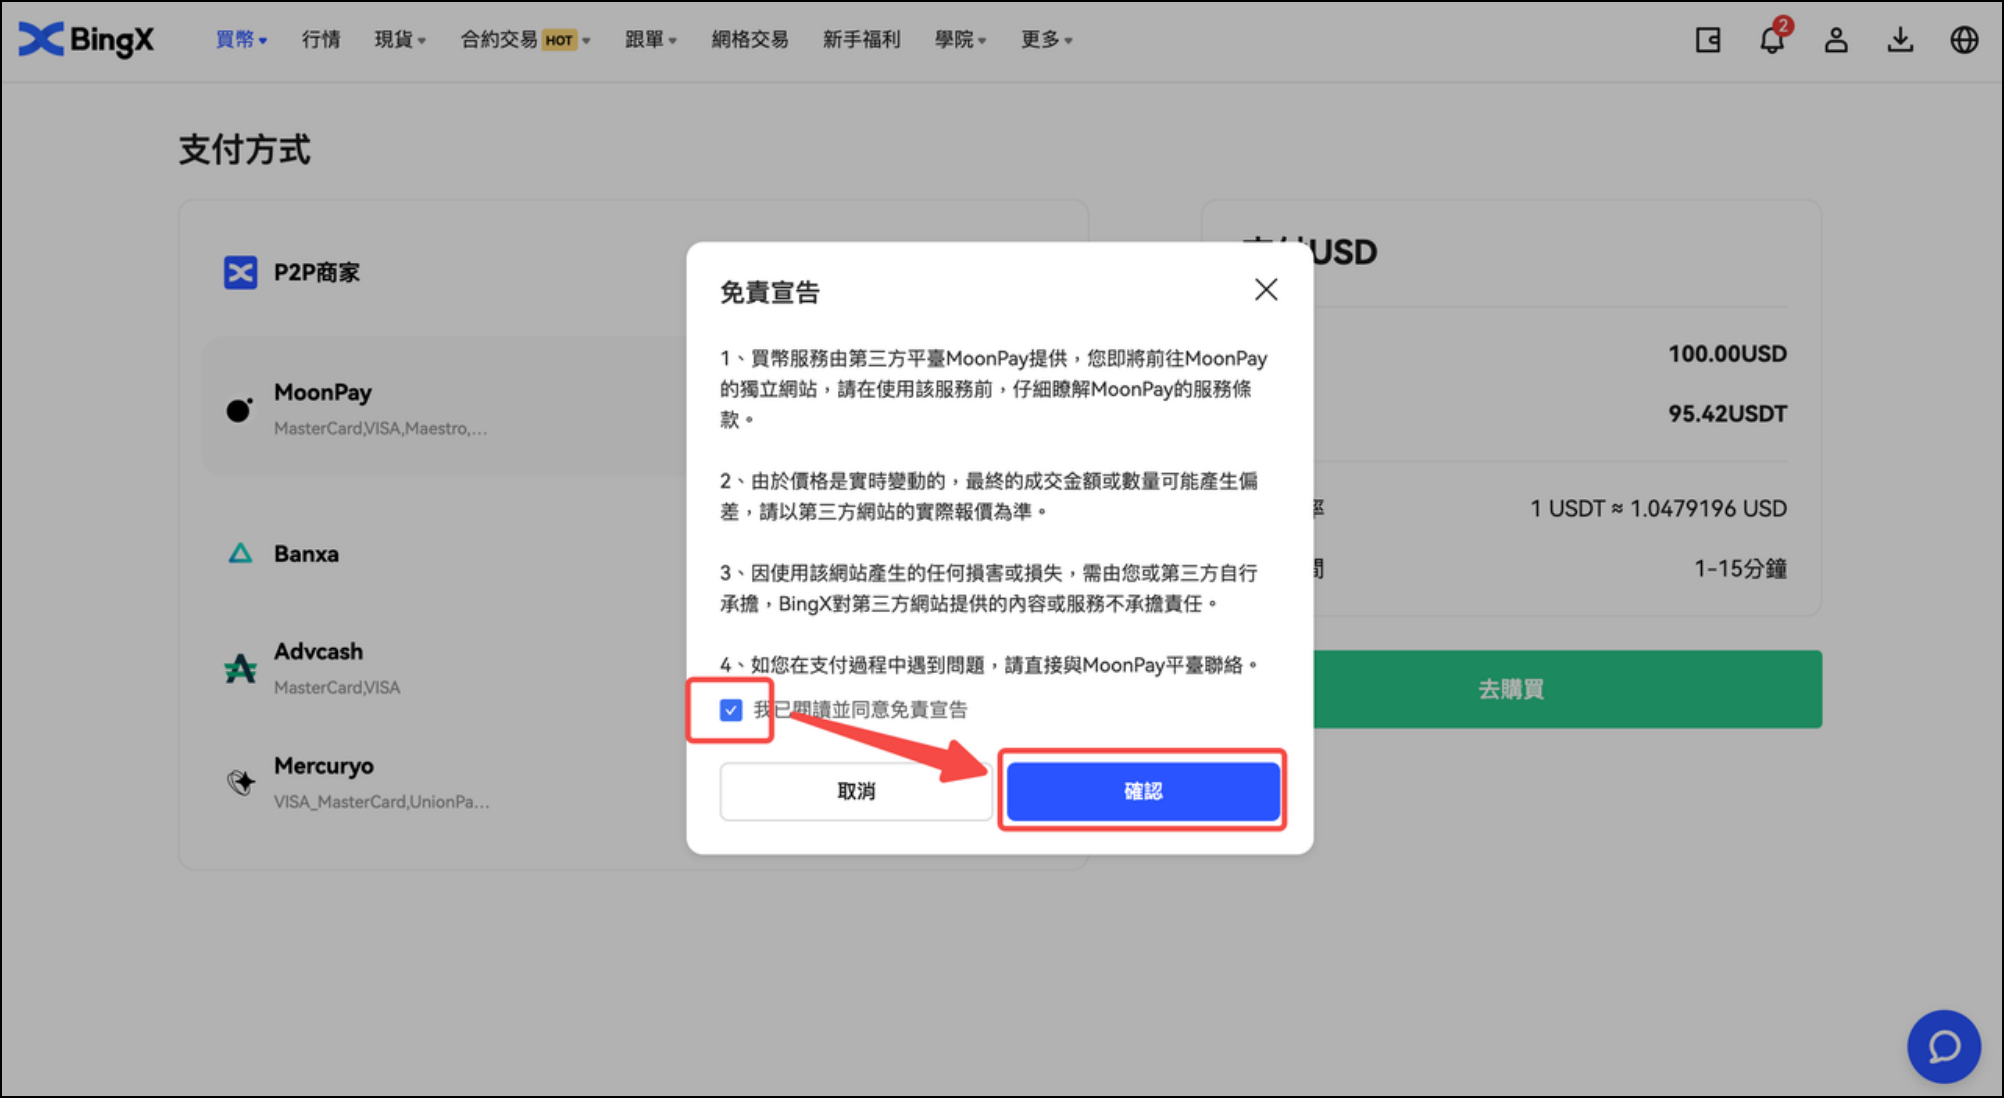
Task: Click the Advcash logo icon
Action: click(x=240, y=668)
